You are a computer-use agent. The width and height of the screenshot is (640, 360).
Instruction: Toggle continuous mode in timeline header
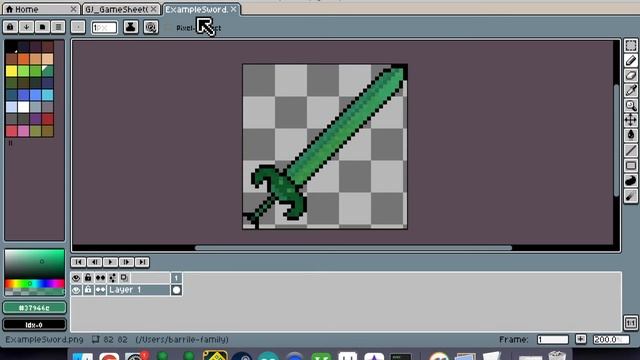tap(100, 278)
